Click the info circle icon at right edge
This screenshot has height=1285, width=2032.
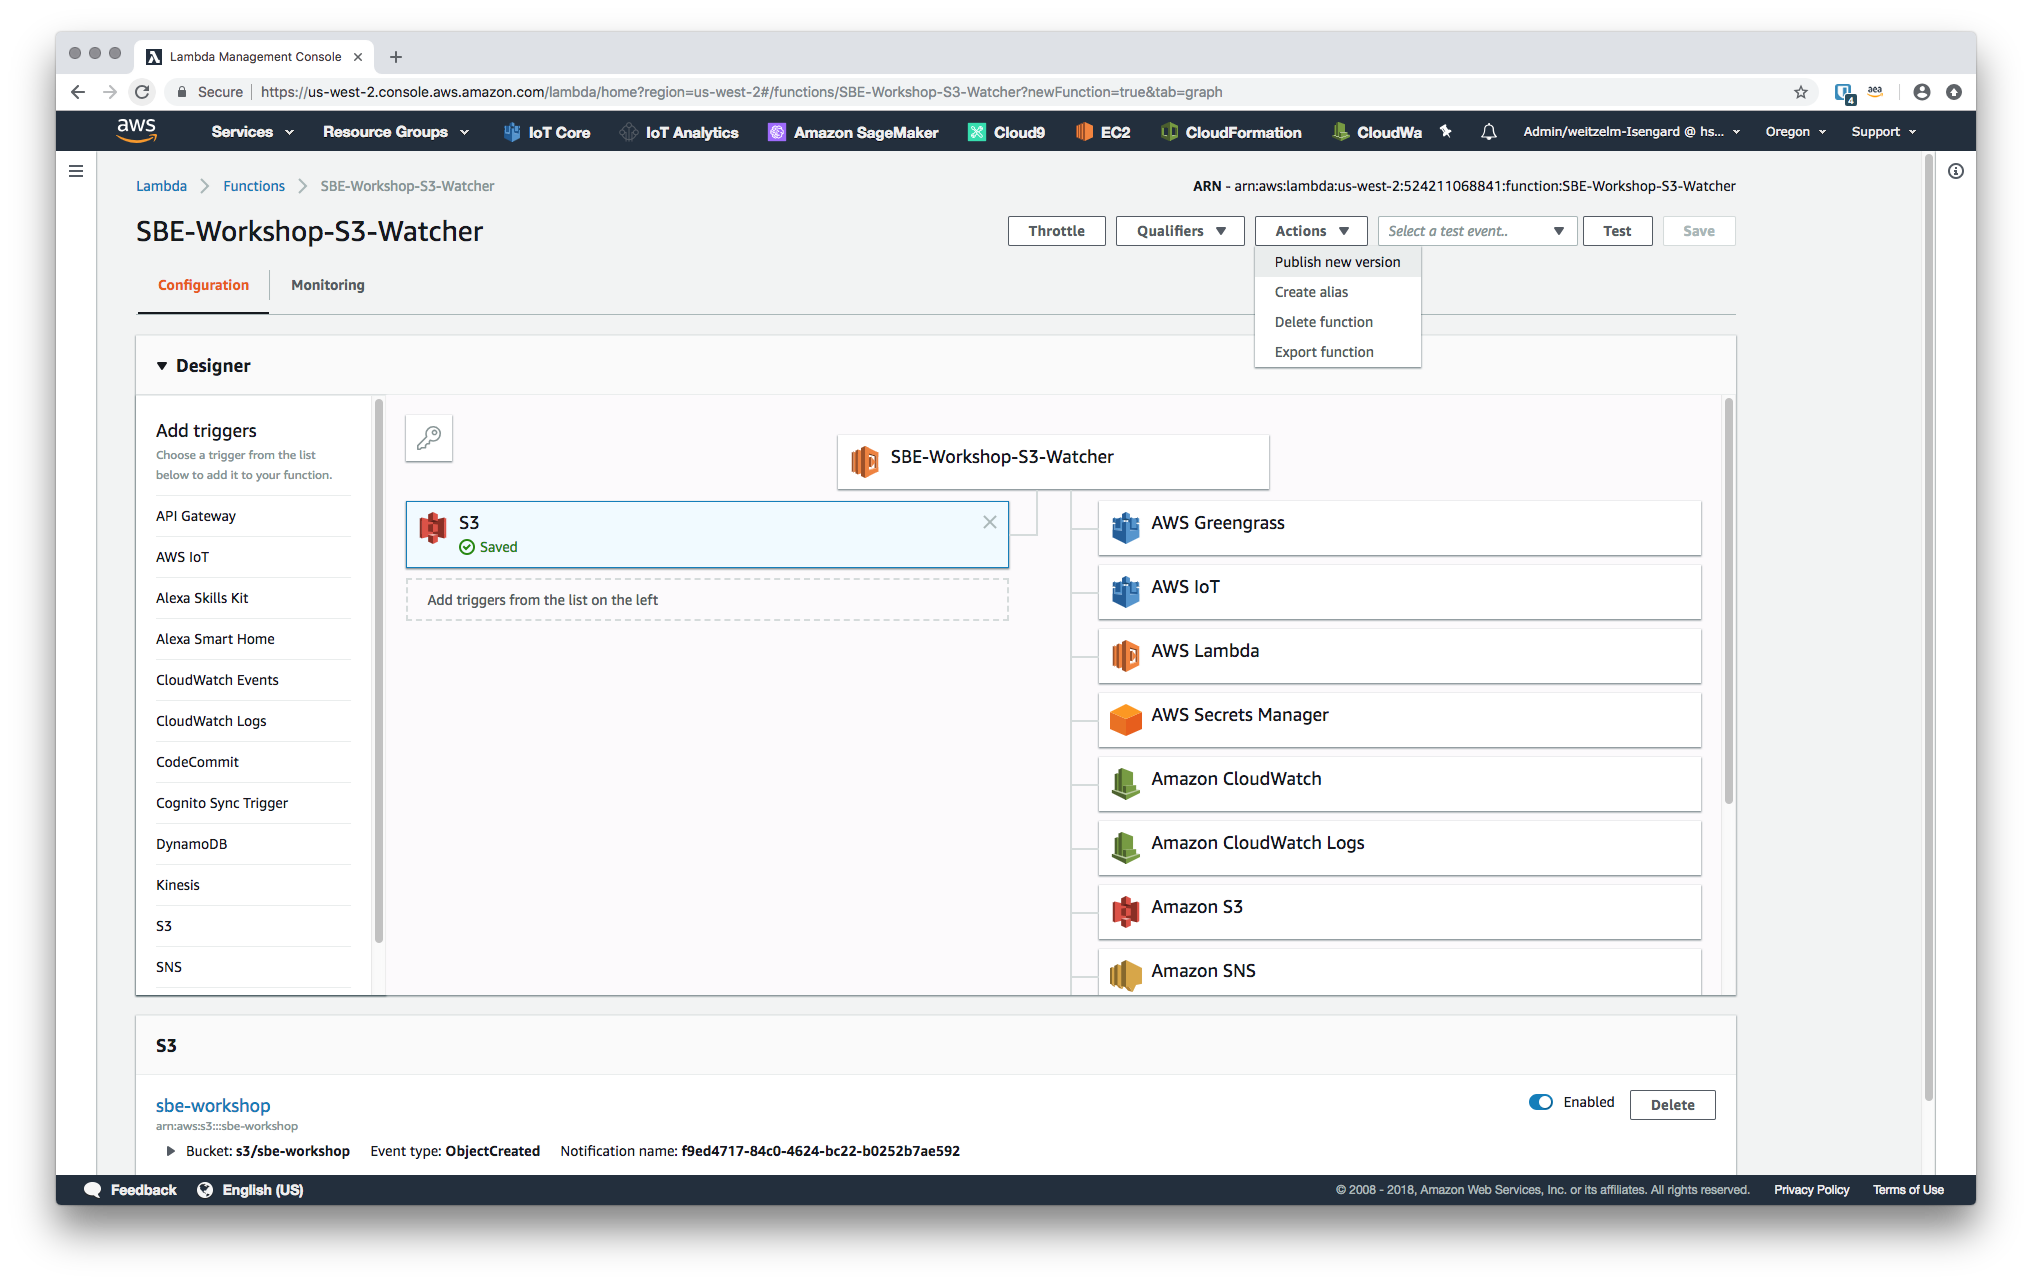[1956, 171]
